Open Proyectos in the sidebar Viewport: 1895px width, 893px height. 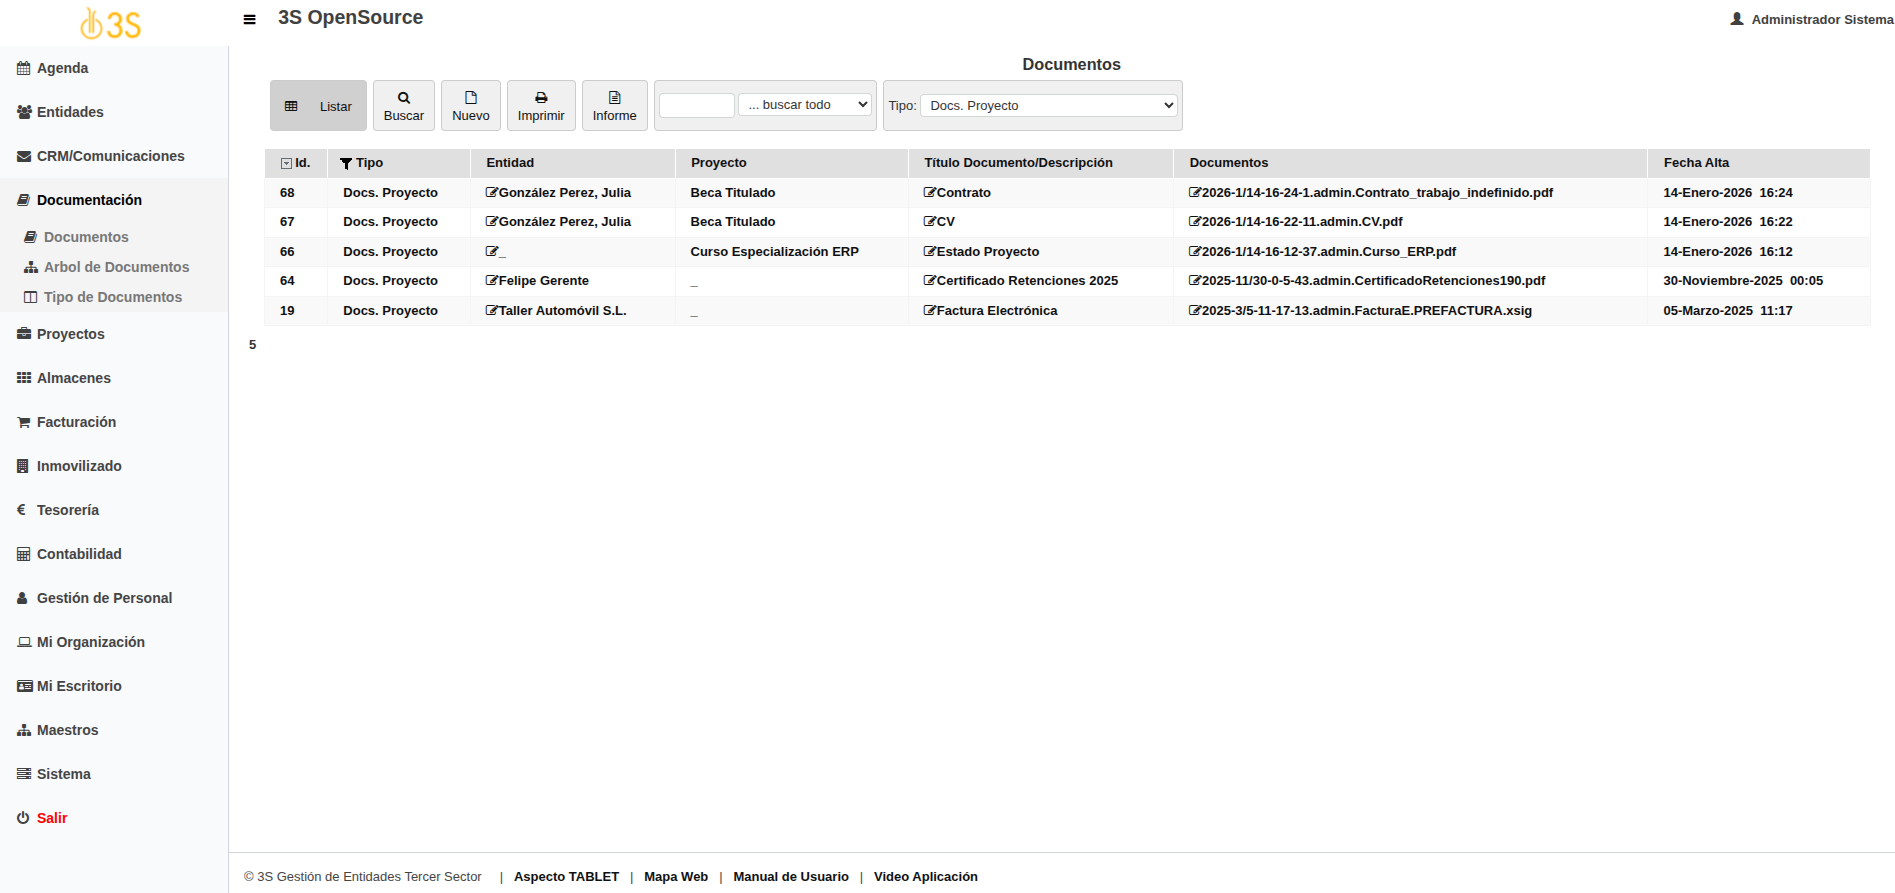tap(70, 334)
